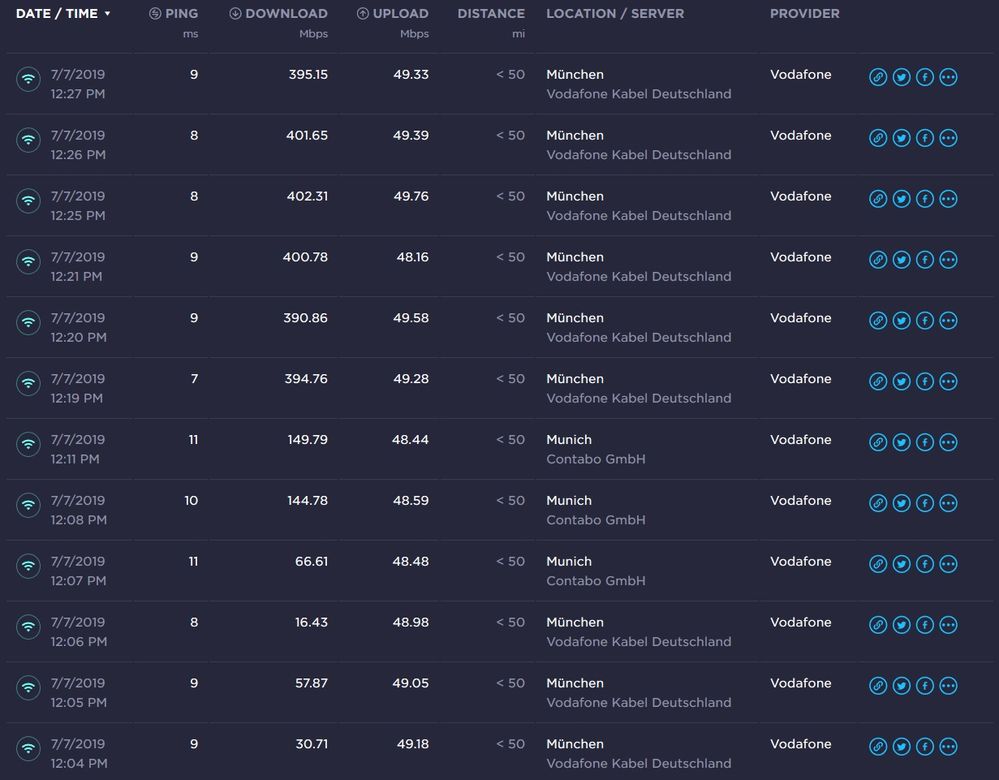Share 12:25 PM result on Facebook

pos(925,199)
